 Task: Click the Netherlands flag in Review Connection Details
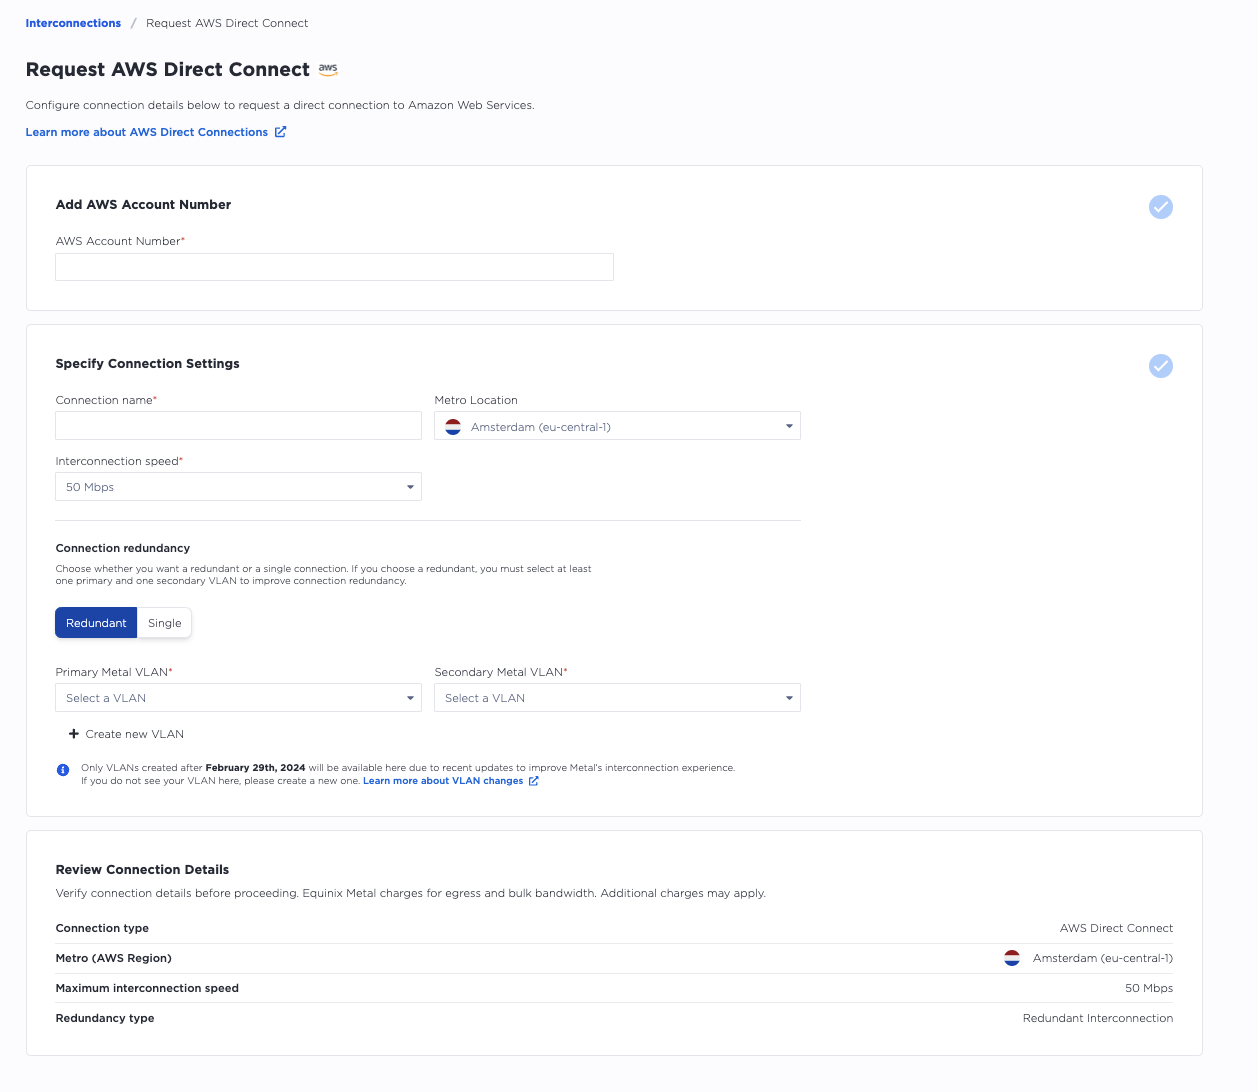[x=1012, y=958]
